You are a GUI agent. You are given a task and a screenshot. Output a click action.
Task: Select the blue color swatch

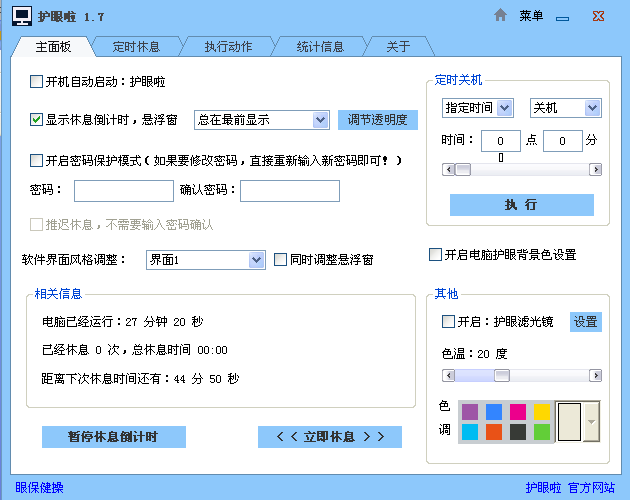point(494,412)
